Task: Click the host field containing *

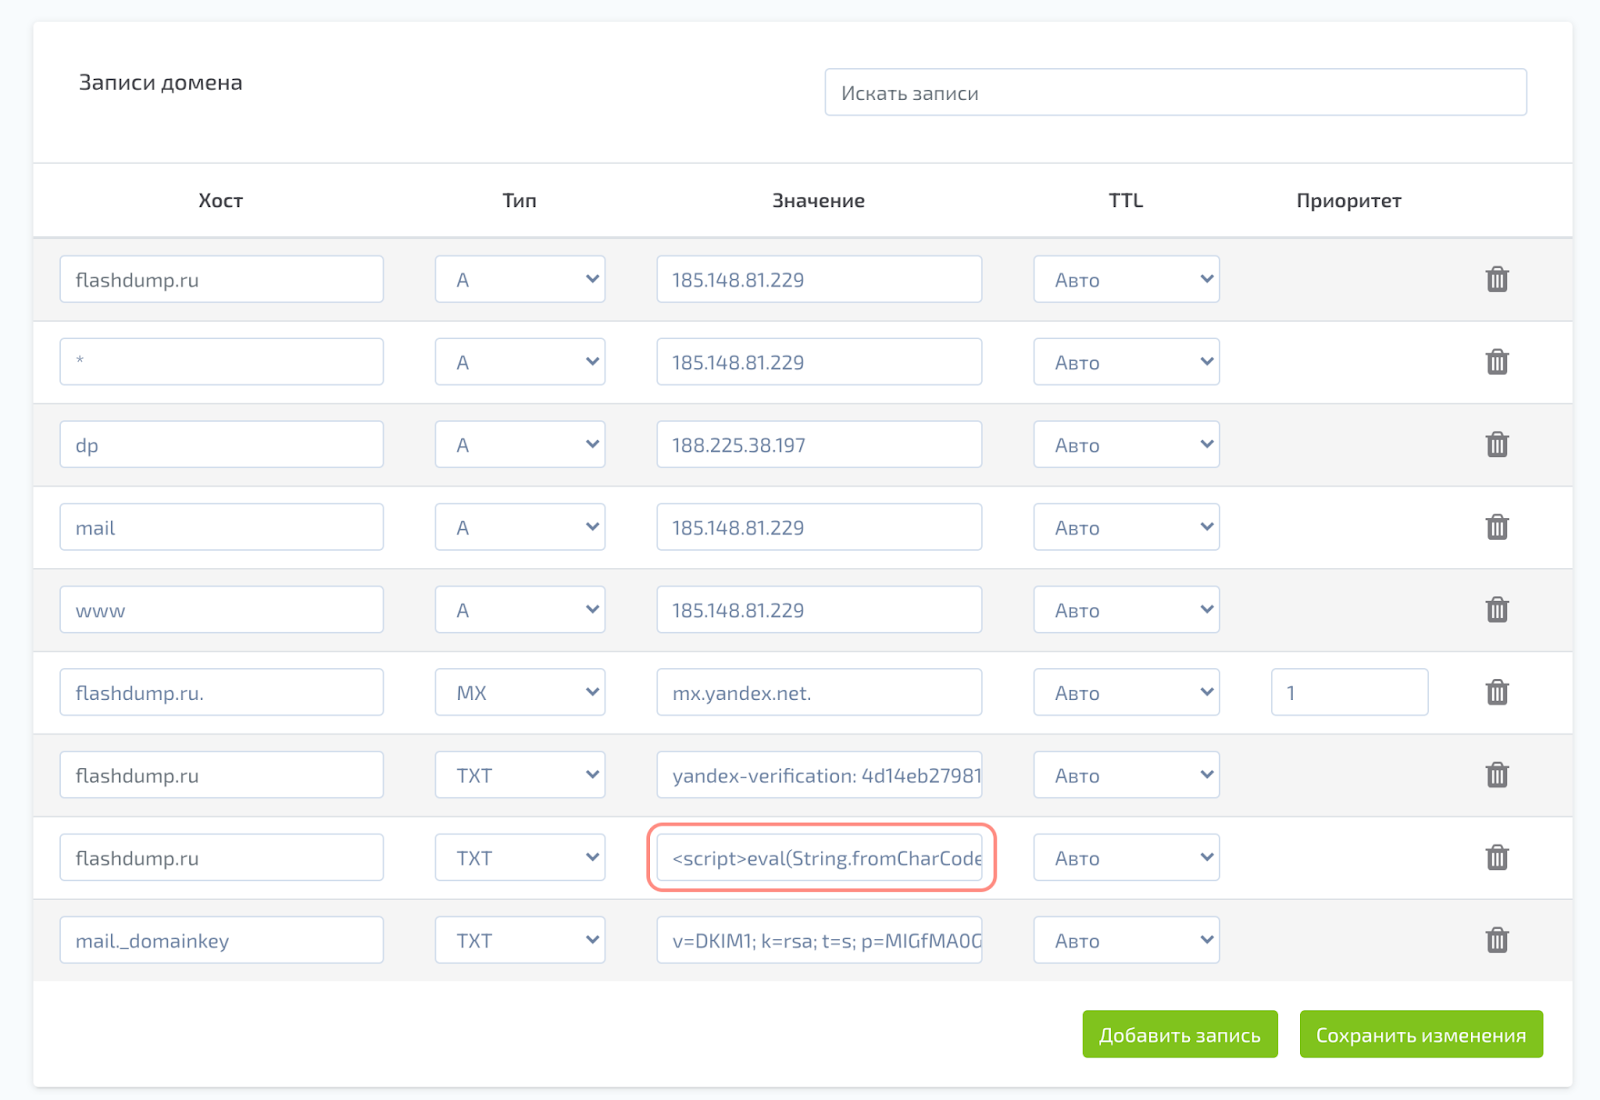Action: point(221,362)
